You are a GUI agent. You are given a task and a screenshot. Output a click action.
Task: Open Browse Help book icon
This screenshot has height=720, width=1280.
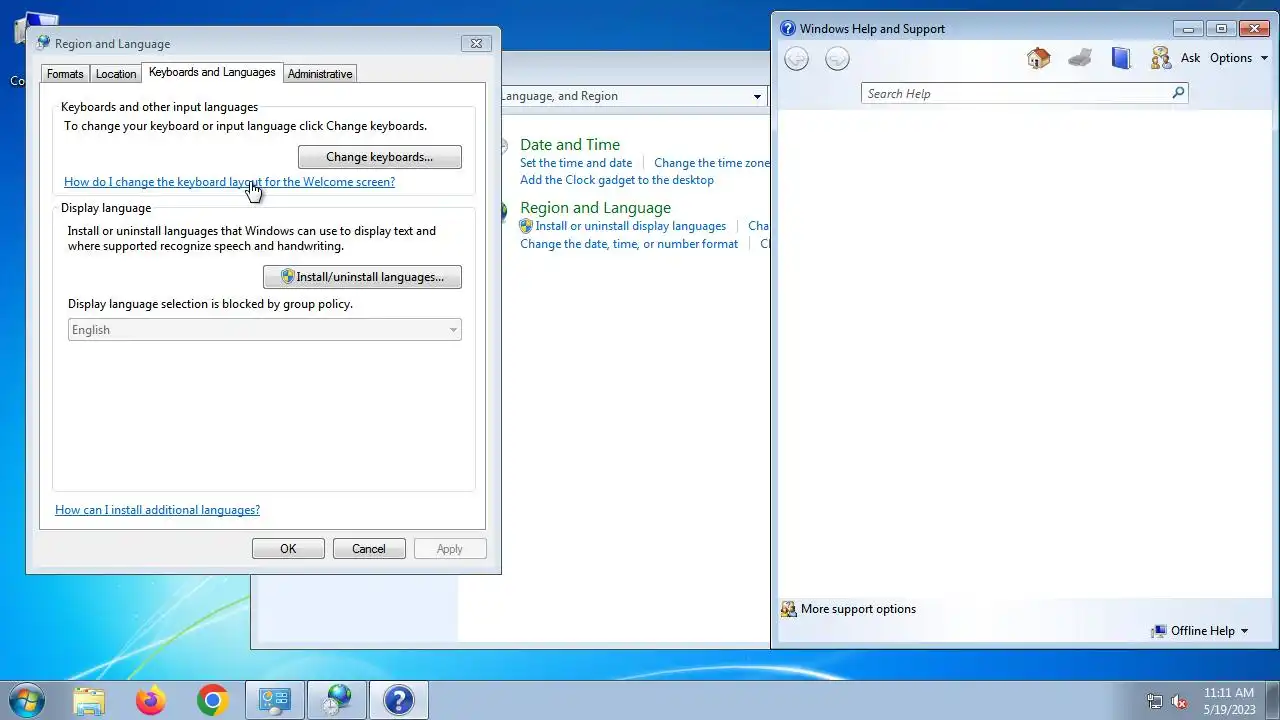[1120, 58]
